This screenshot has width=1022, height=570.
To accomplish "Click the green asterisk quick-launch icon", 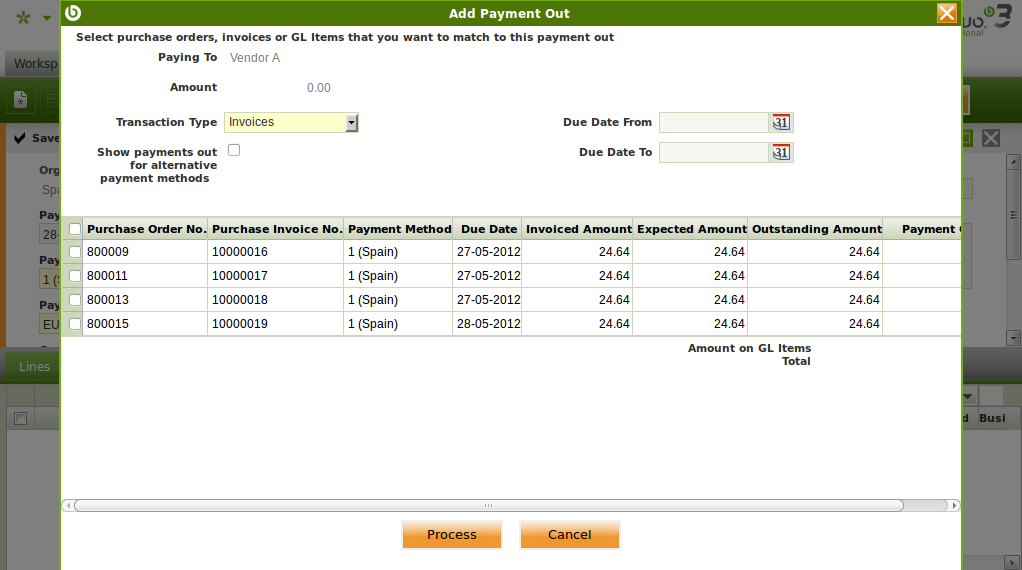I will 24,18.
